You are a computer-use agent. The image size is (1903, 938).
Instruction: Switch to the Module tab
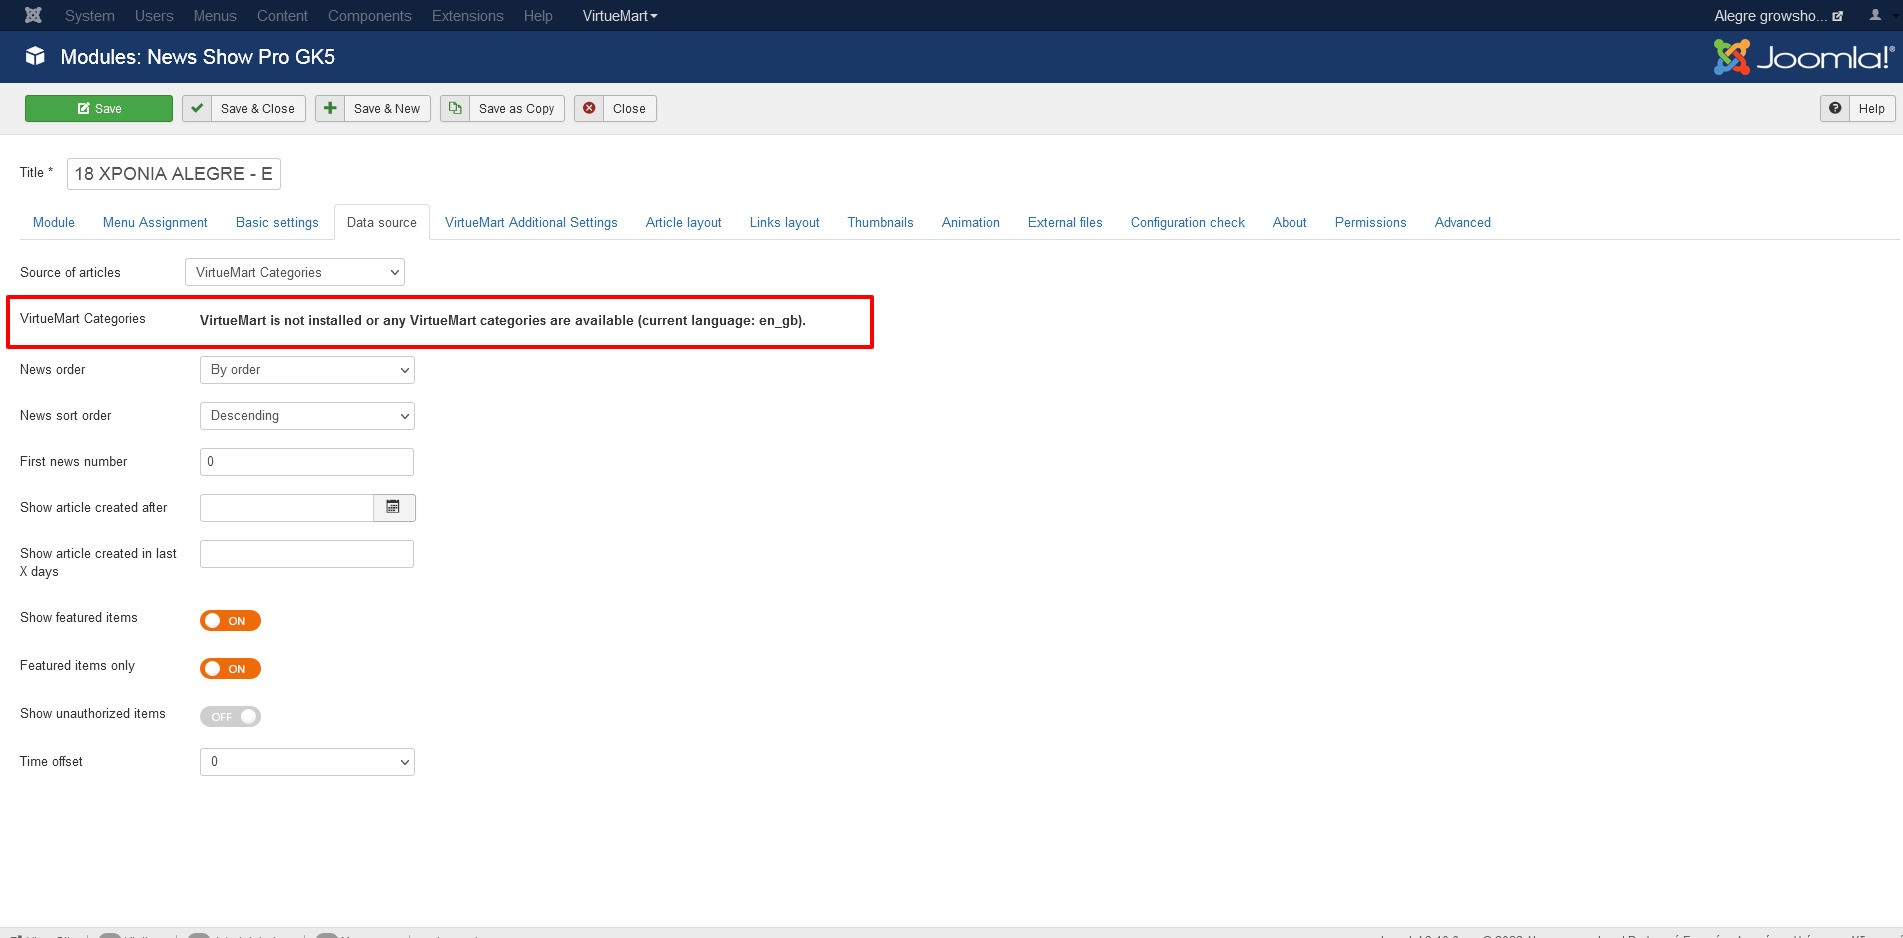[x=54, y=223]
